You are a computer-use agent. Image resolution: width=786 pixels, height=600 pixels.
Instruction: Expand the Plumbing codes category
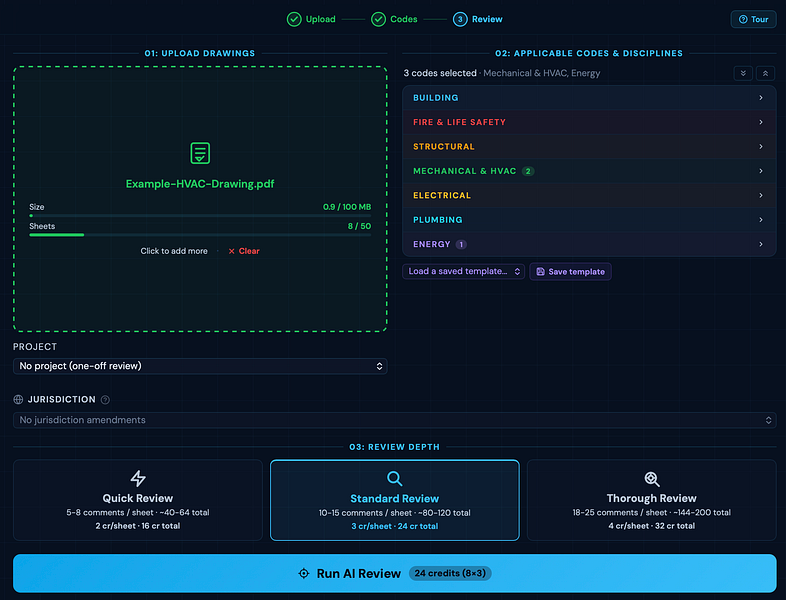(589, 220)
